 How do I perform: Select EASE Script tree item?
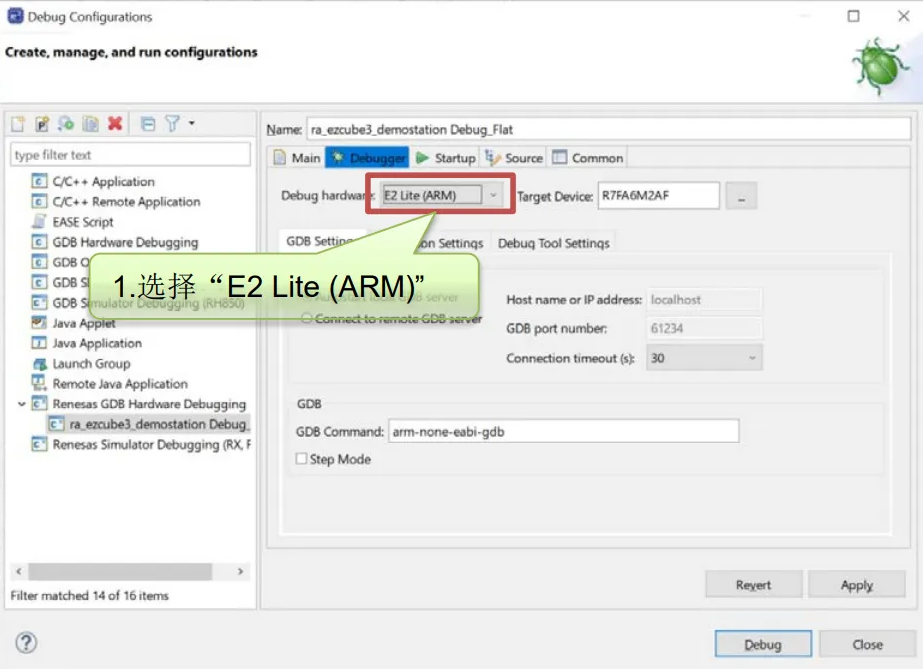click(x=83, y=222)
